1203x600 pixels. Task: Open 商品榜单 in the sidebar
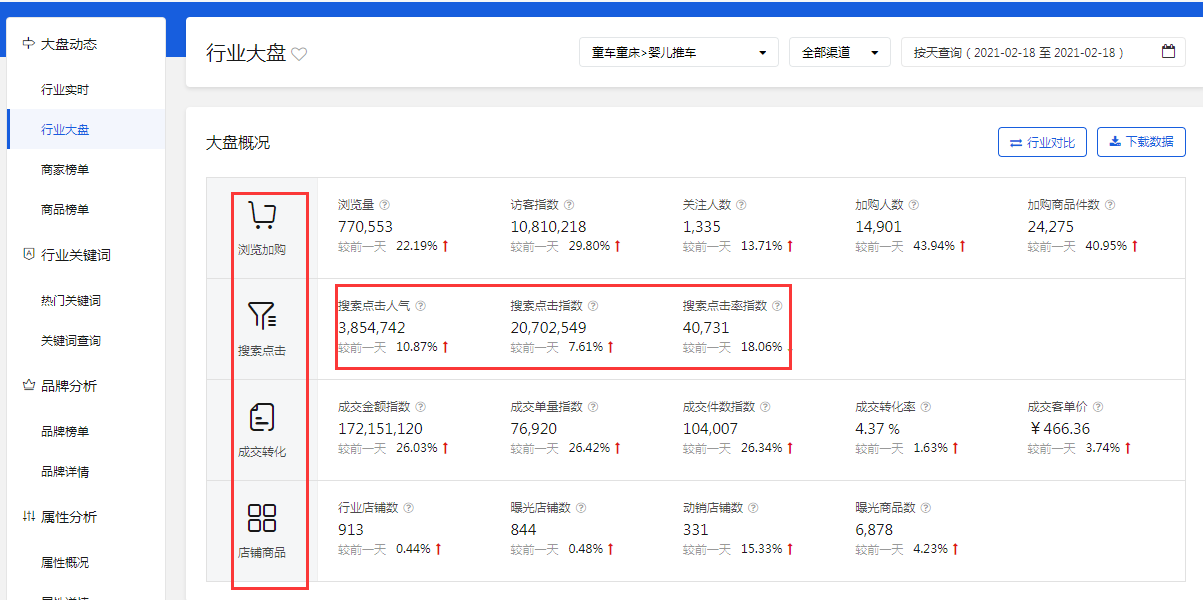[65, 210]
